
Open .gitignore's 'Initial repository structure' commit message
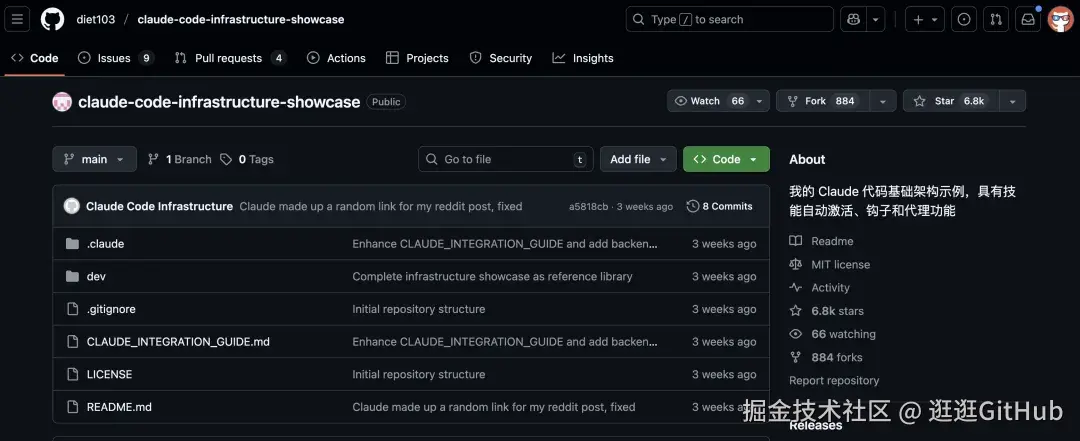[x=419, y=309]
